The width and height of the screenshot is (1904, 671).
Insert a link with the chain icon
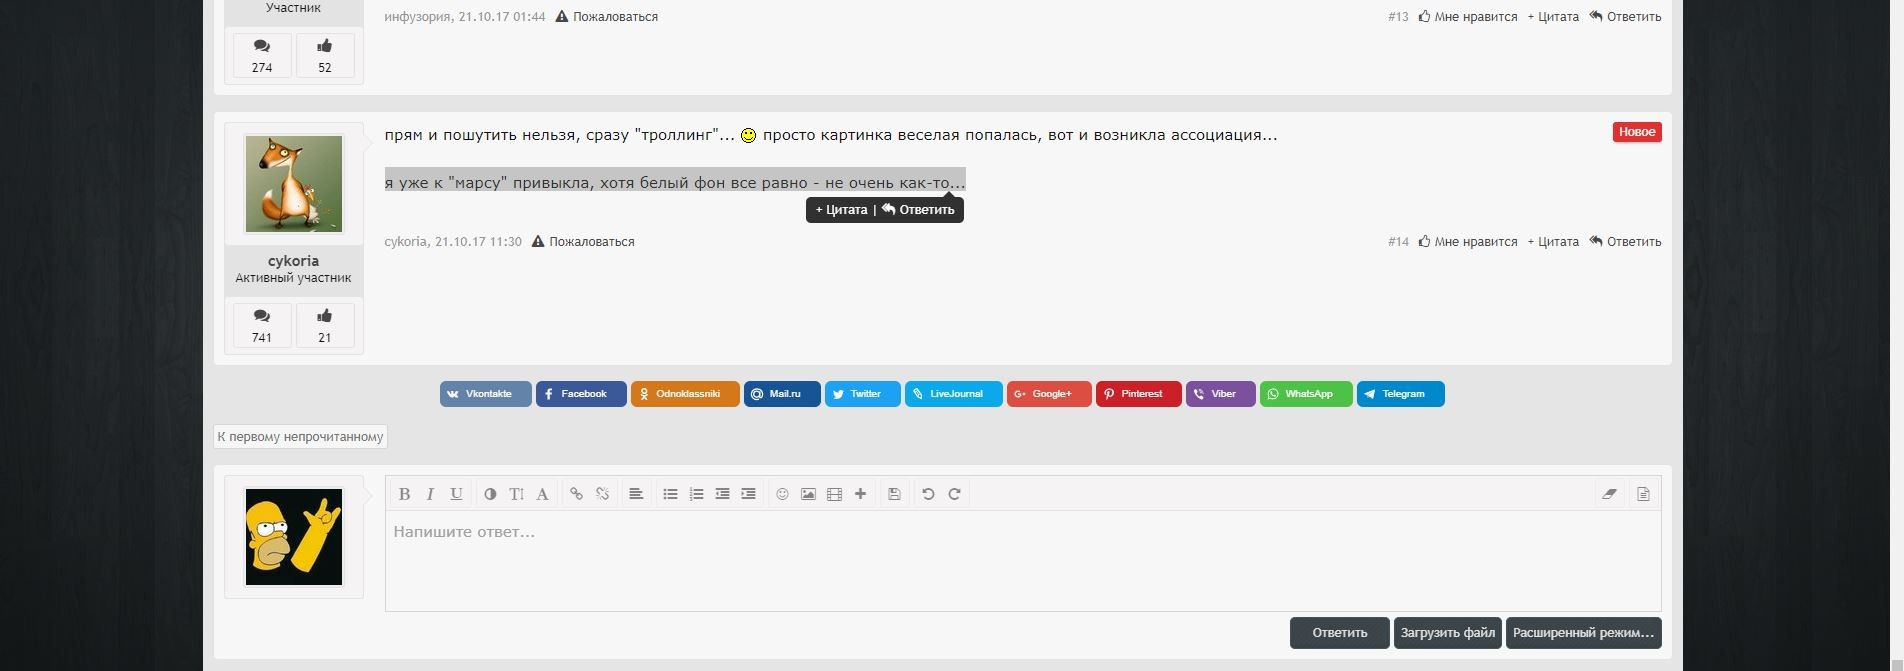tap(576, 494)
